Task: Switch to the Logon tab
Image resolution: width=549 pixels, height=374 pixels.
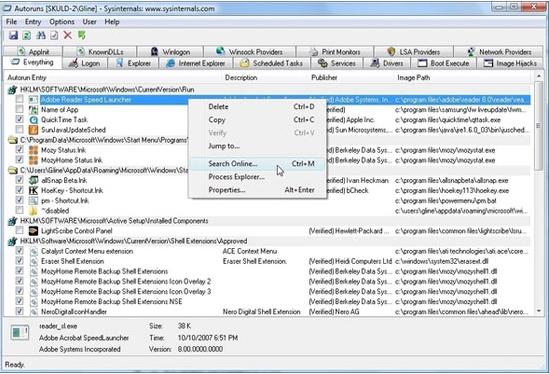Action: [x=85, y=63]
